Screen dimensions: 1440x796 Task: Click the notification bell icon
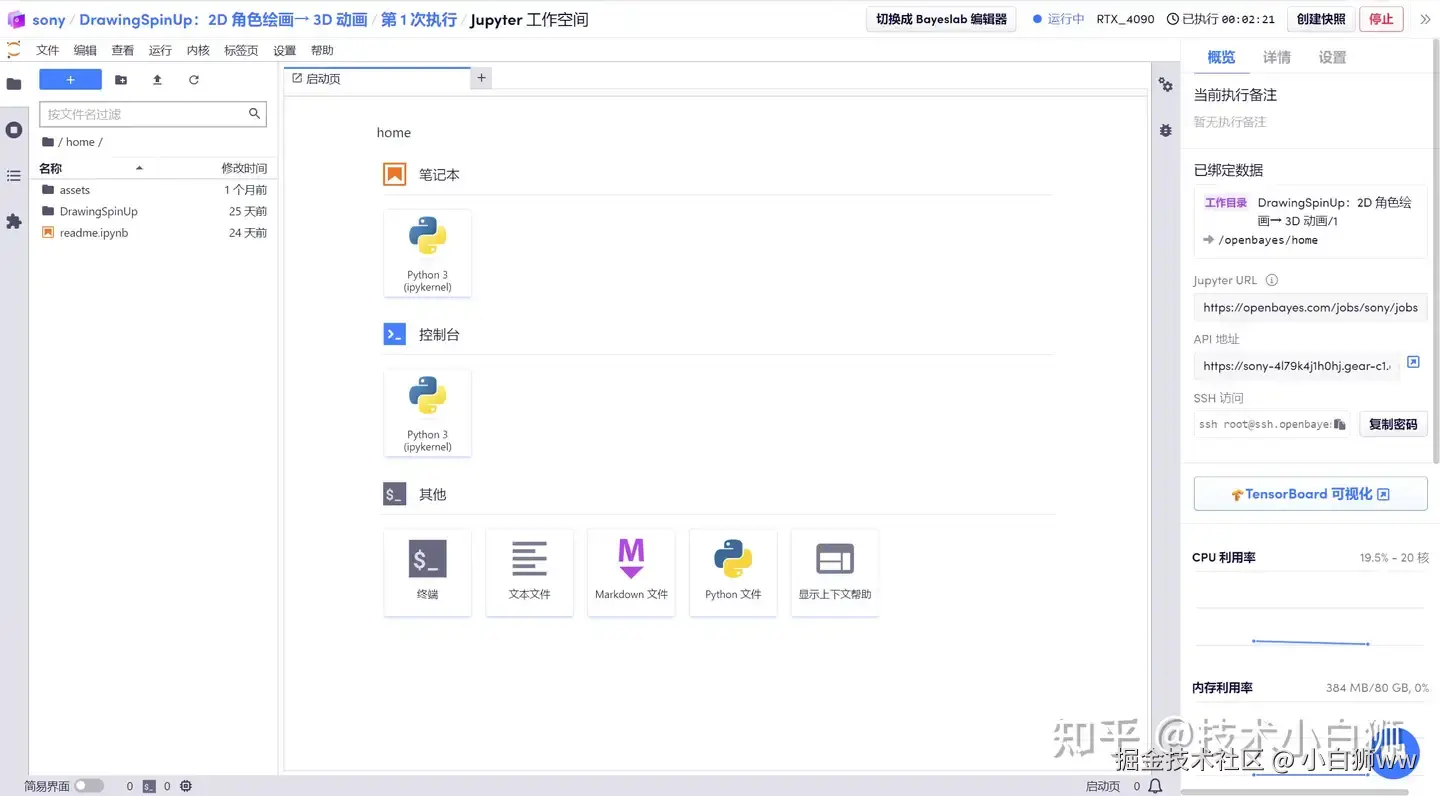pos(1155,787)
